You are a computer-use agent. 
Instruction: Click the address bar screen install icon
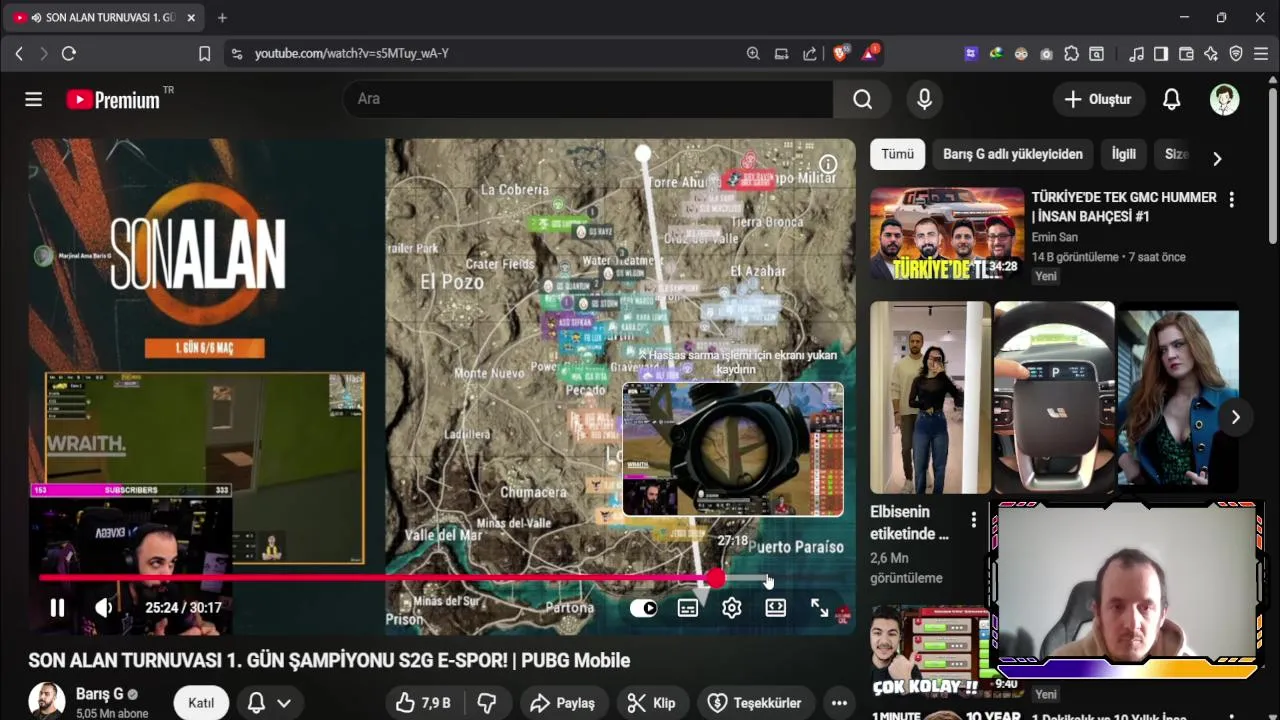tap(781, 53)
